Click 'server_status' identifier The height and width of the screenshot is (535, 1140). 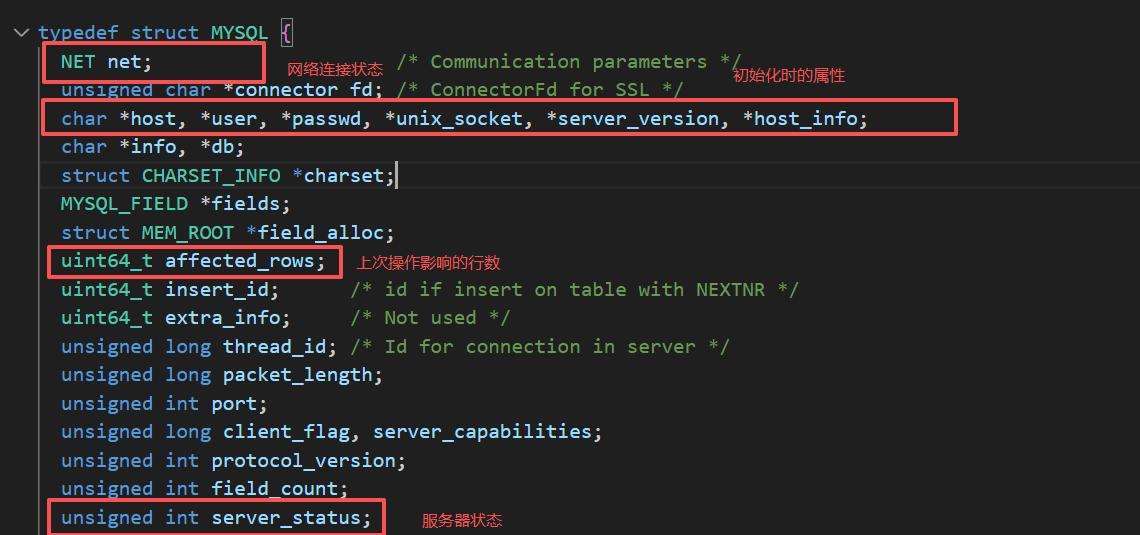point(286,518)
